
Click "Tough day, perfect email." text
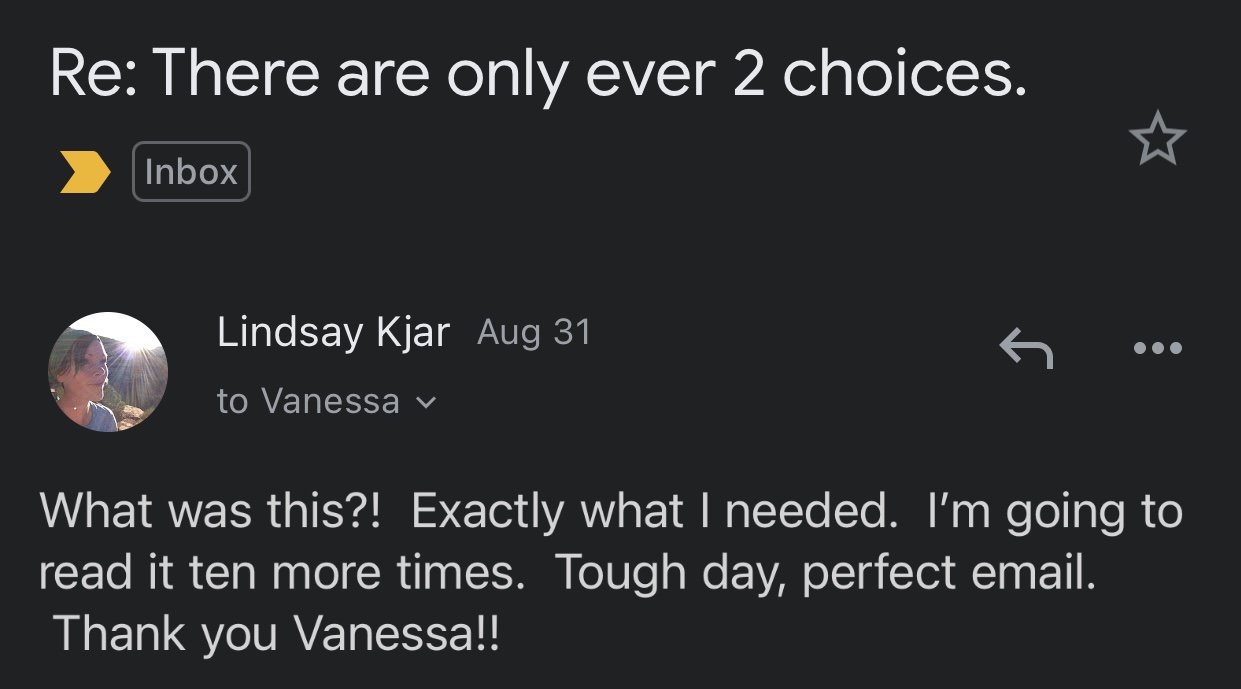tap(825, 573)
